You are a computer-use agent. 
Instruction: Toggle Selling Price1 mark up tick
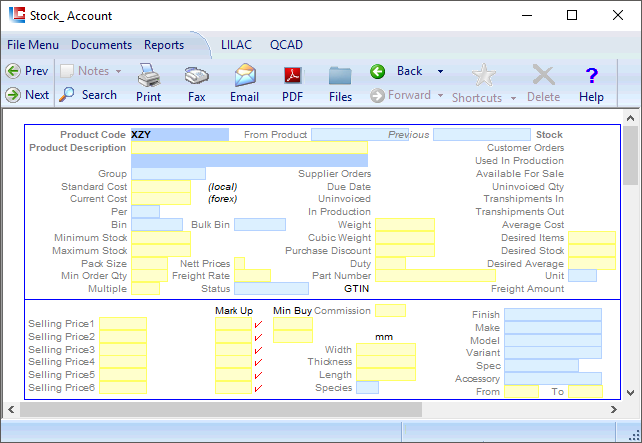coord(258,324)
